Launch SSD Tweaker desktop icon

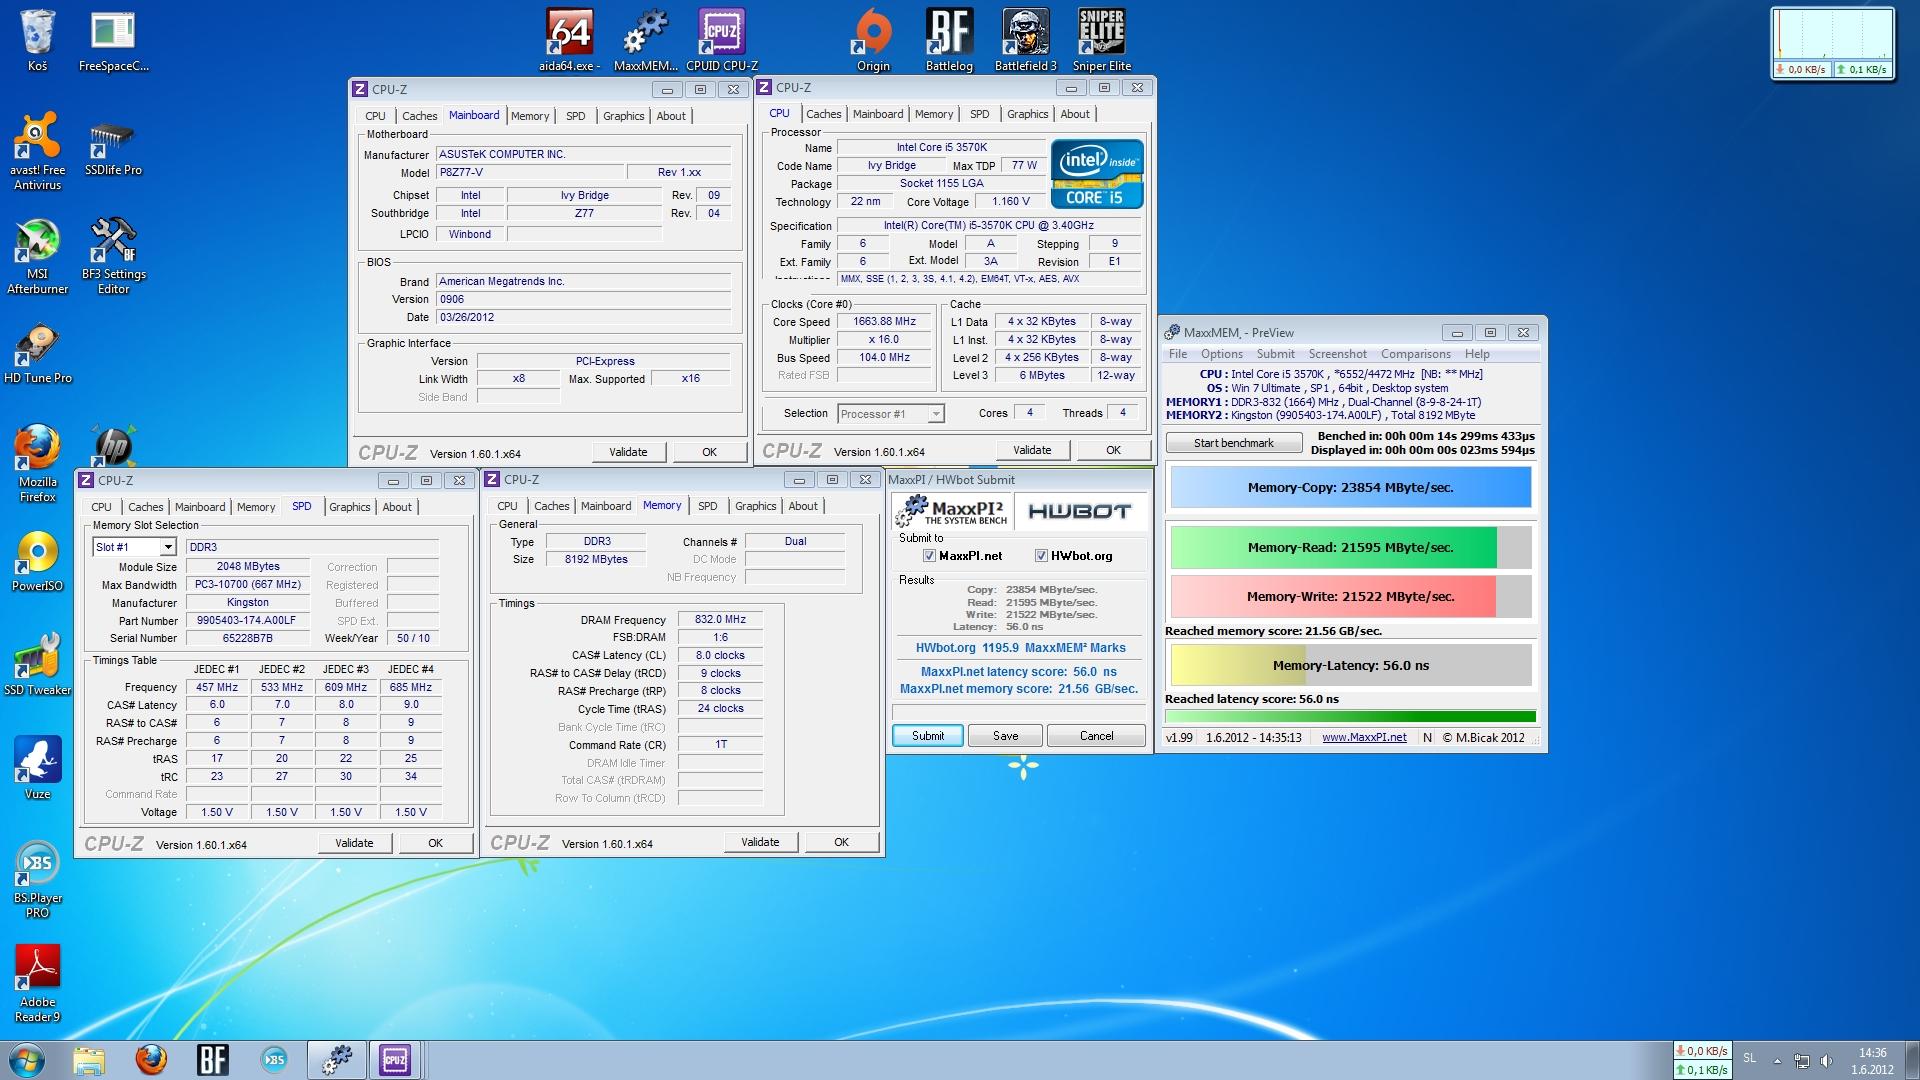(x=37, y=666)
